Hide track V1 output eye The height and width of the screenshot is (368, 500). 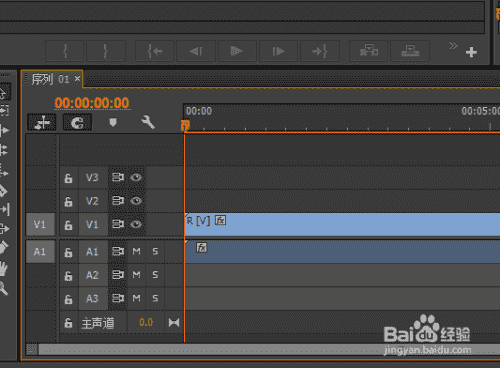(x=136, y=224)
